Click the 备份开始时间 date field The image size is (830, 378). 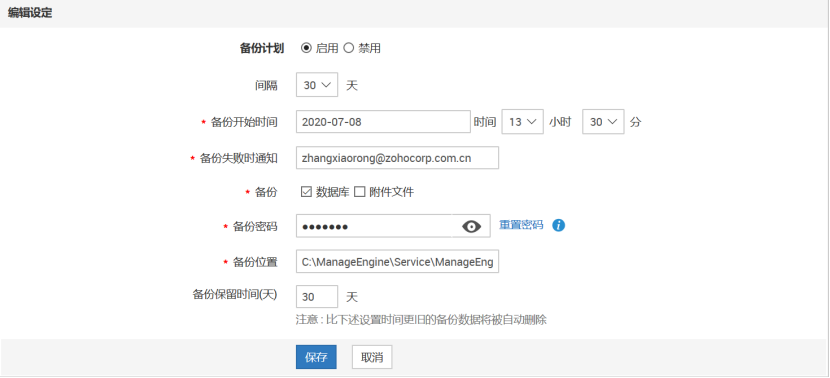click(383, 122)
